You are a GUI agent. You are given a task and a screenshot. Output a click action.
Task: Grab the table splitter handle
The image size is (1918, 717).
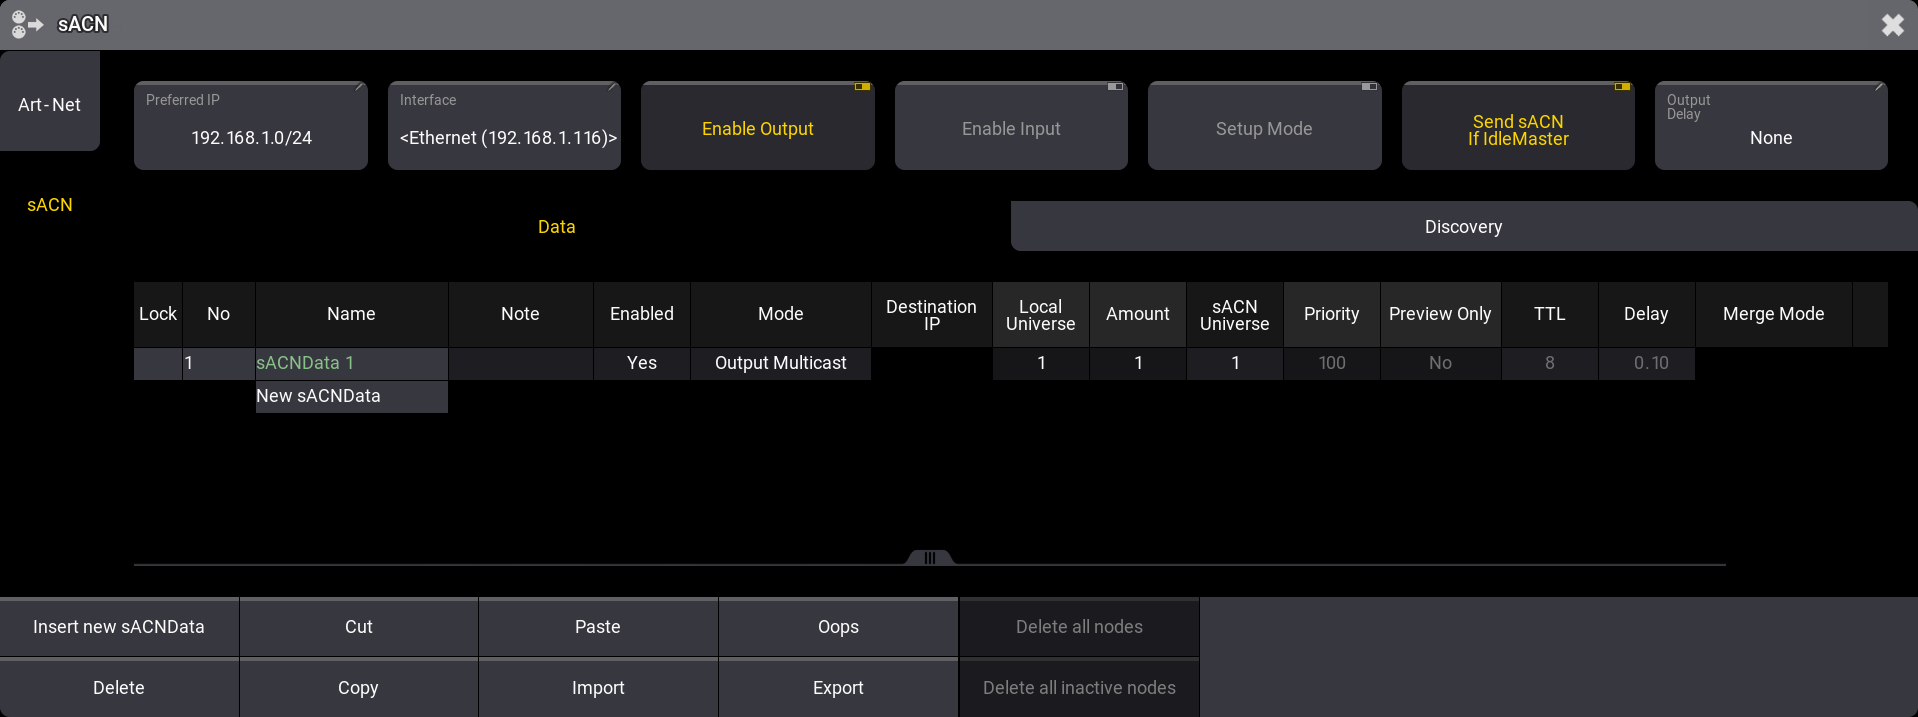pyautogui.click(x=929, y=558)
